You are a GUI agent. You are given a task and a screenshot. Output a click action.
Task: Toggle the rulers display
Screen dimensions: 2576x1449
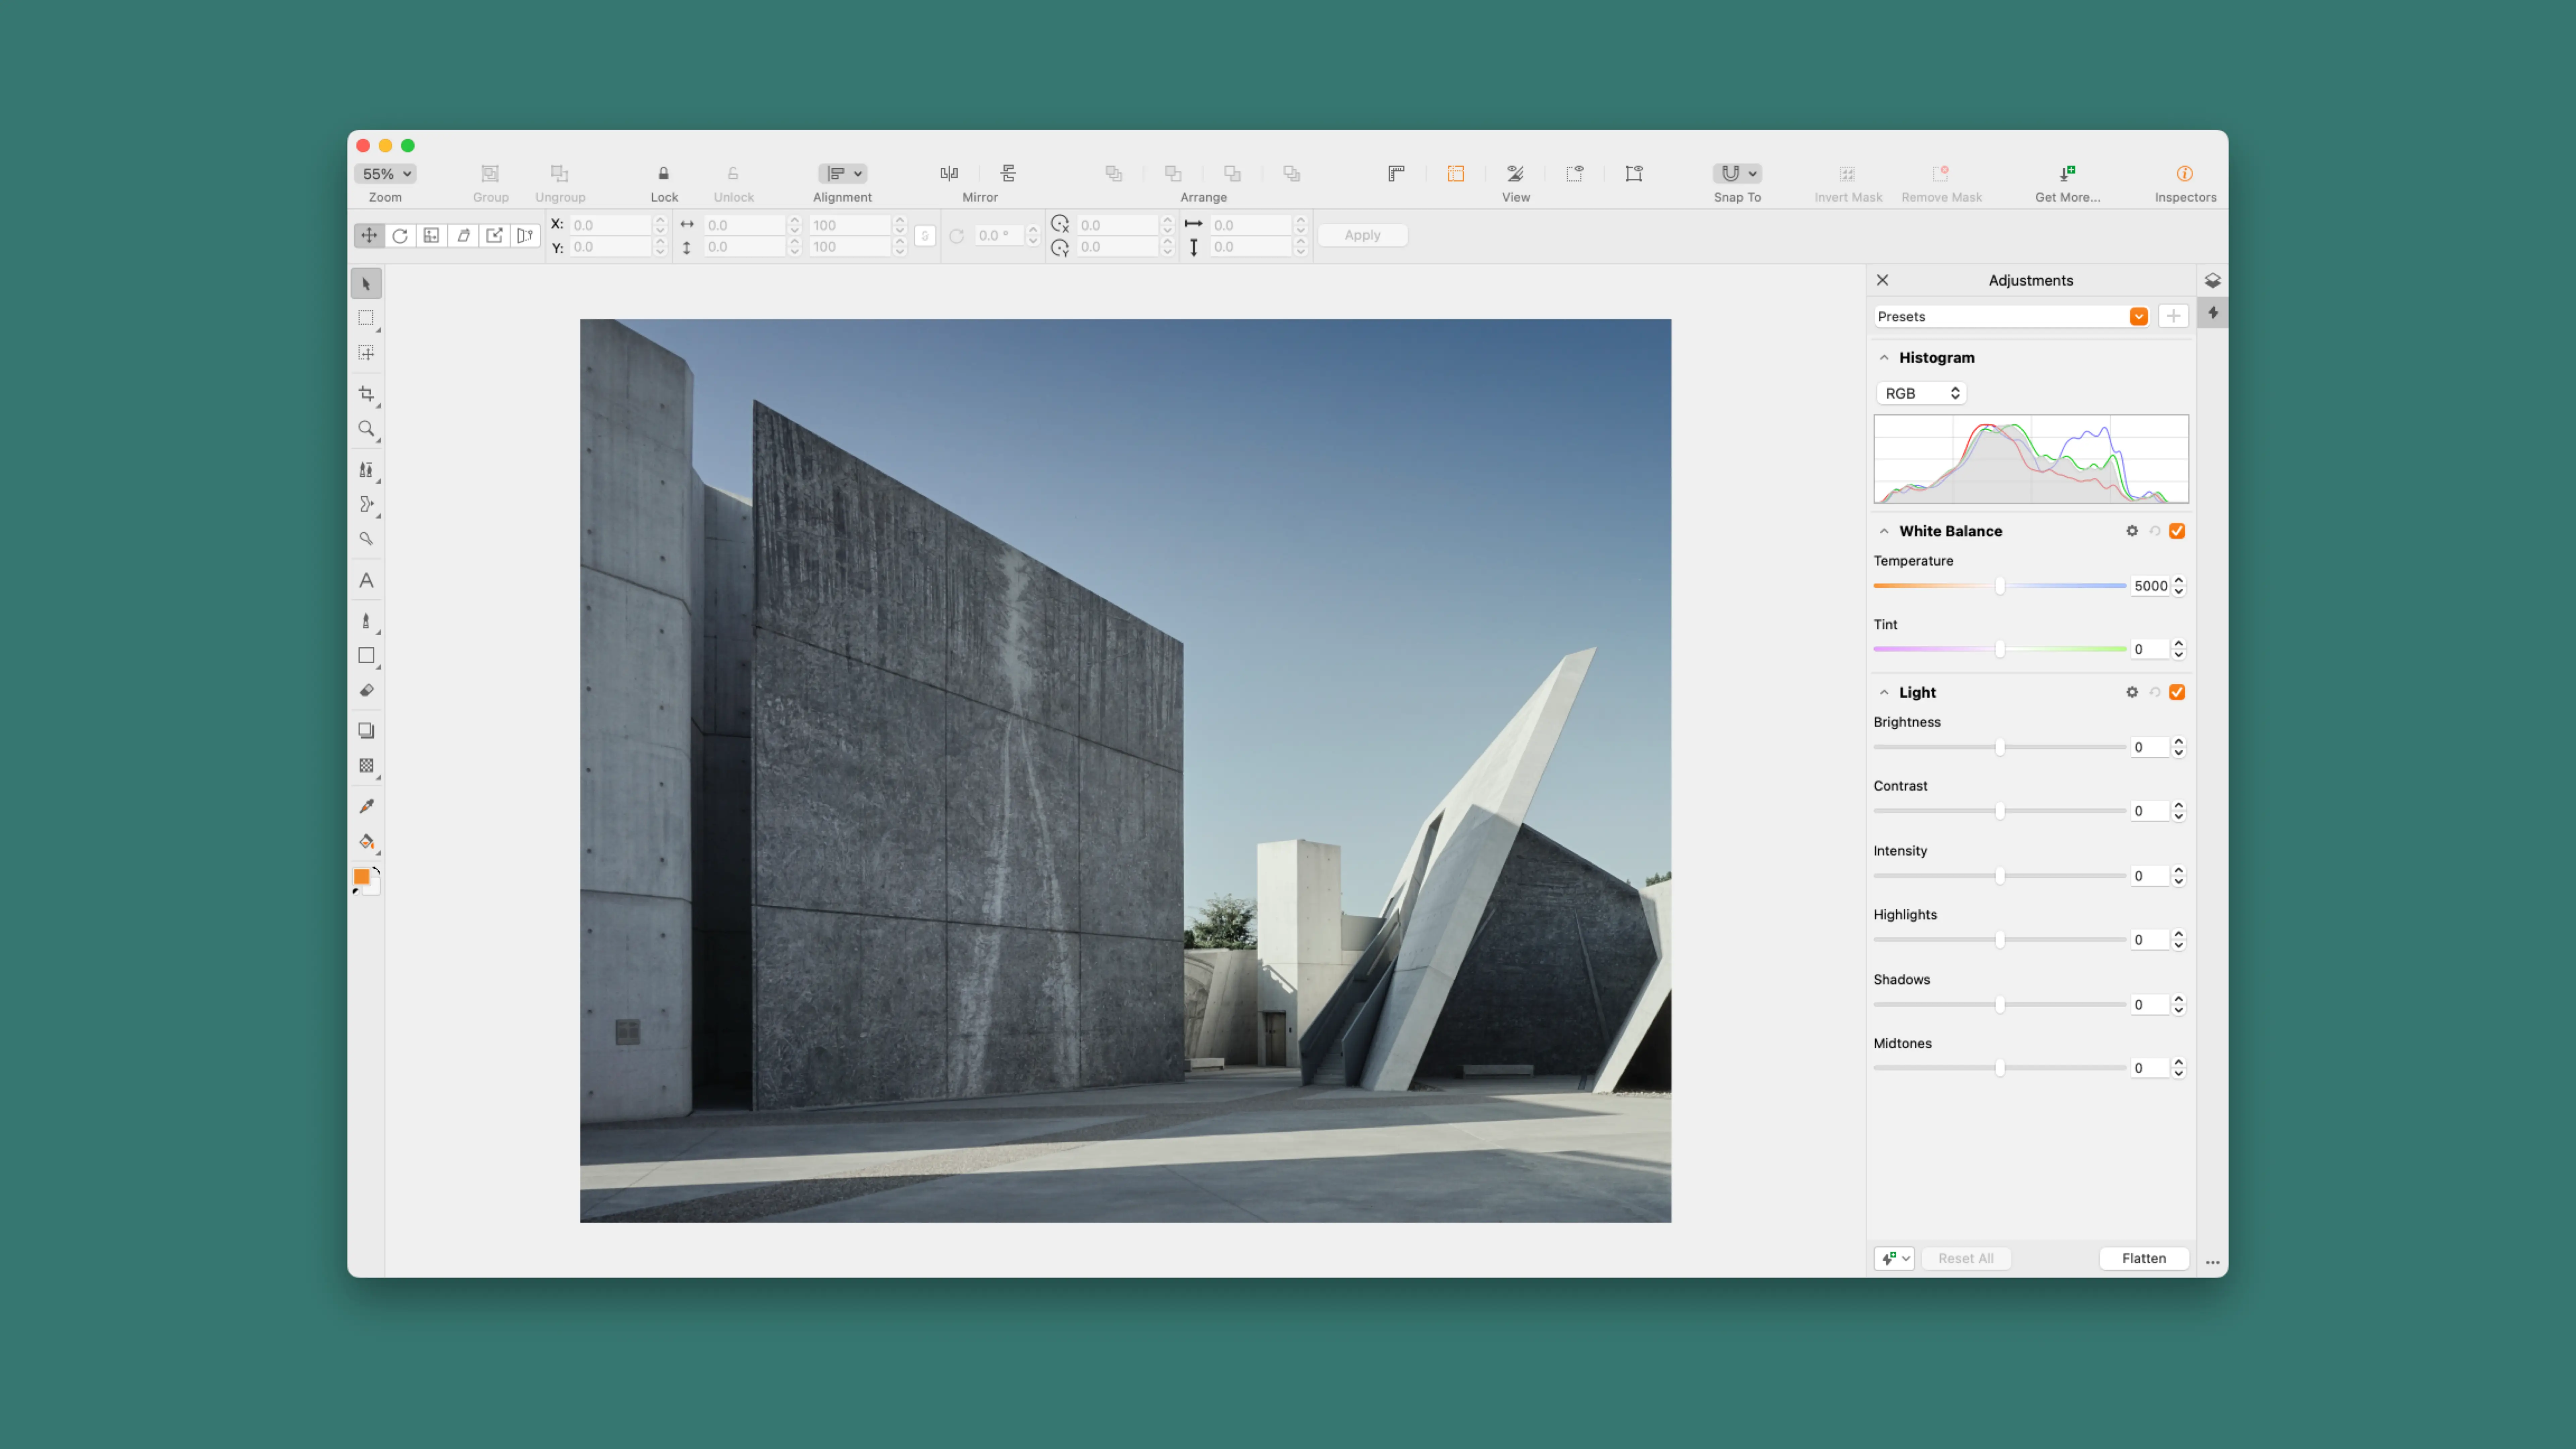click(x=1396, y=174)
